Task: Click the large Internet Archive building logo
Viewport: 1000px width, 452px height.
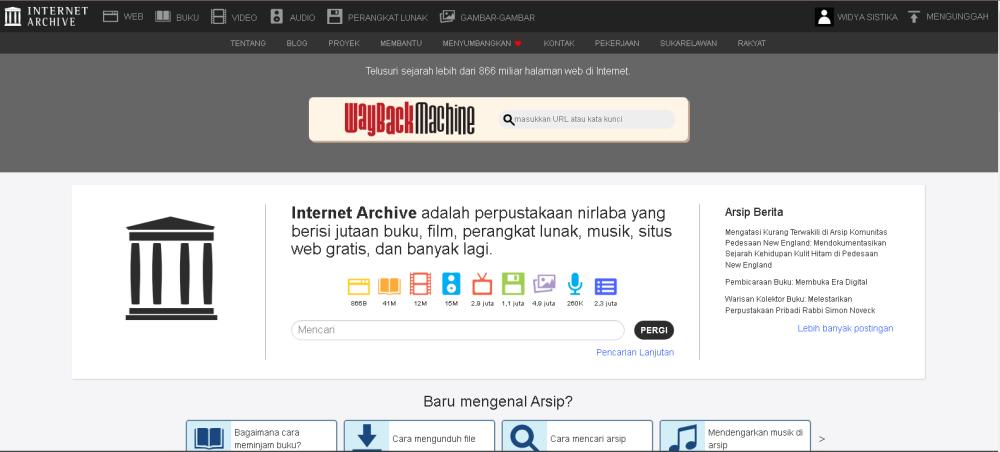Action: click(172, 268)
